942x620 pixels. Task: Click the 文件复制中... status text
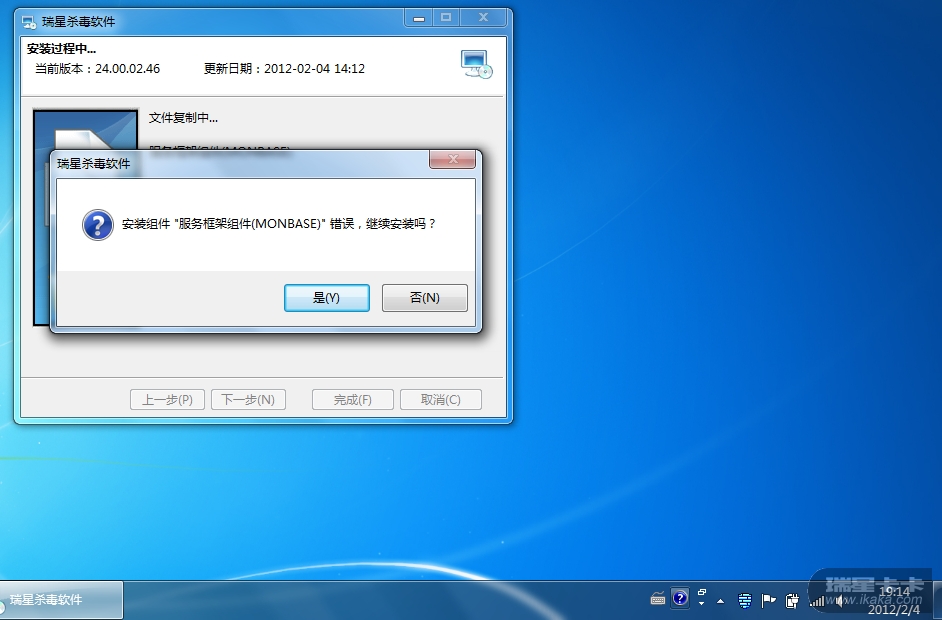tap(183, 118)
